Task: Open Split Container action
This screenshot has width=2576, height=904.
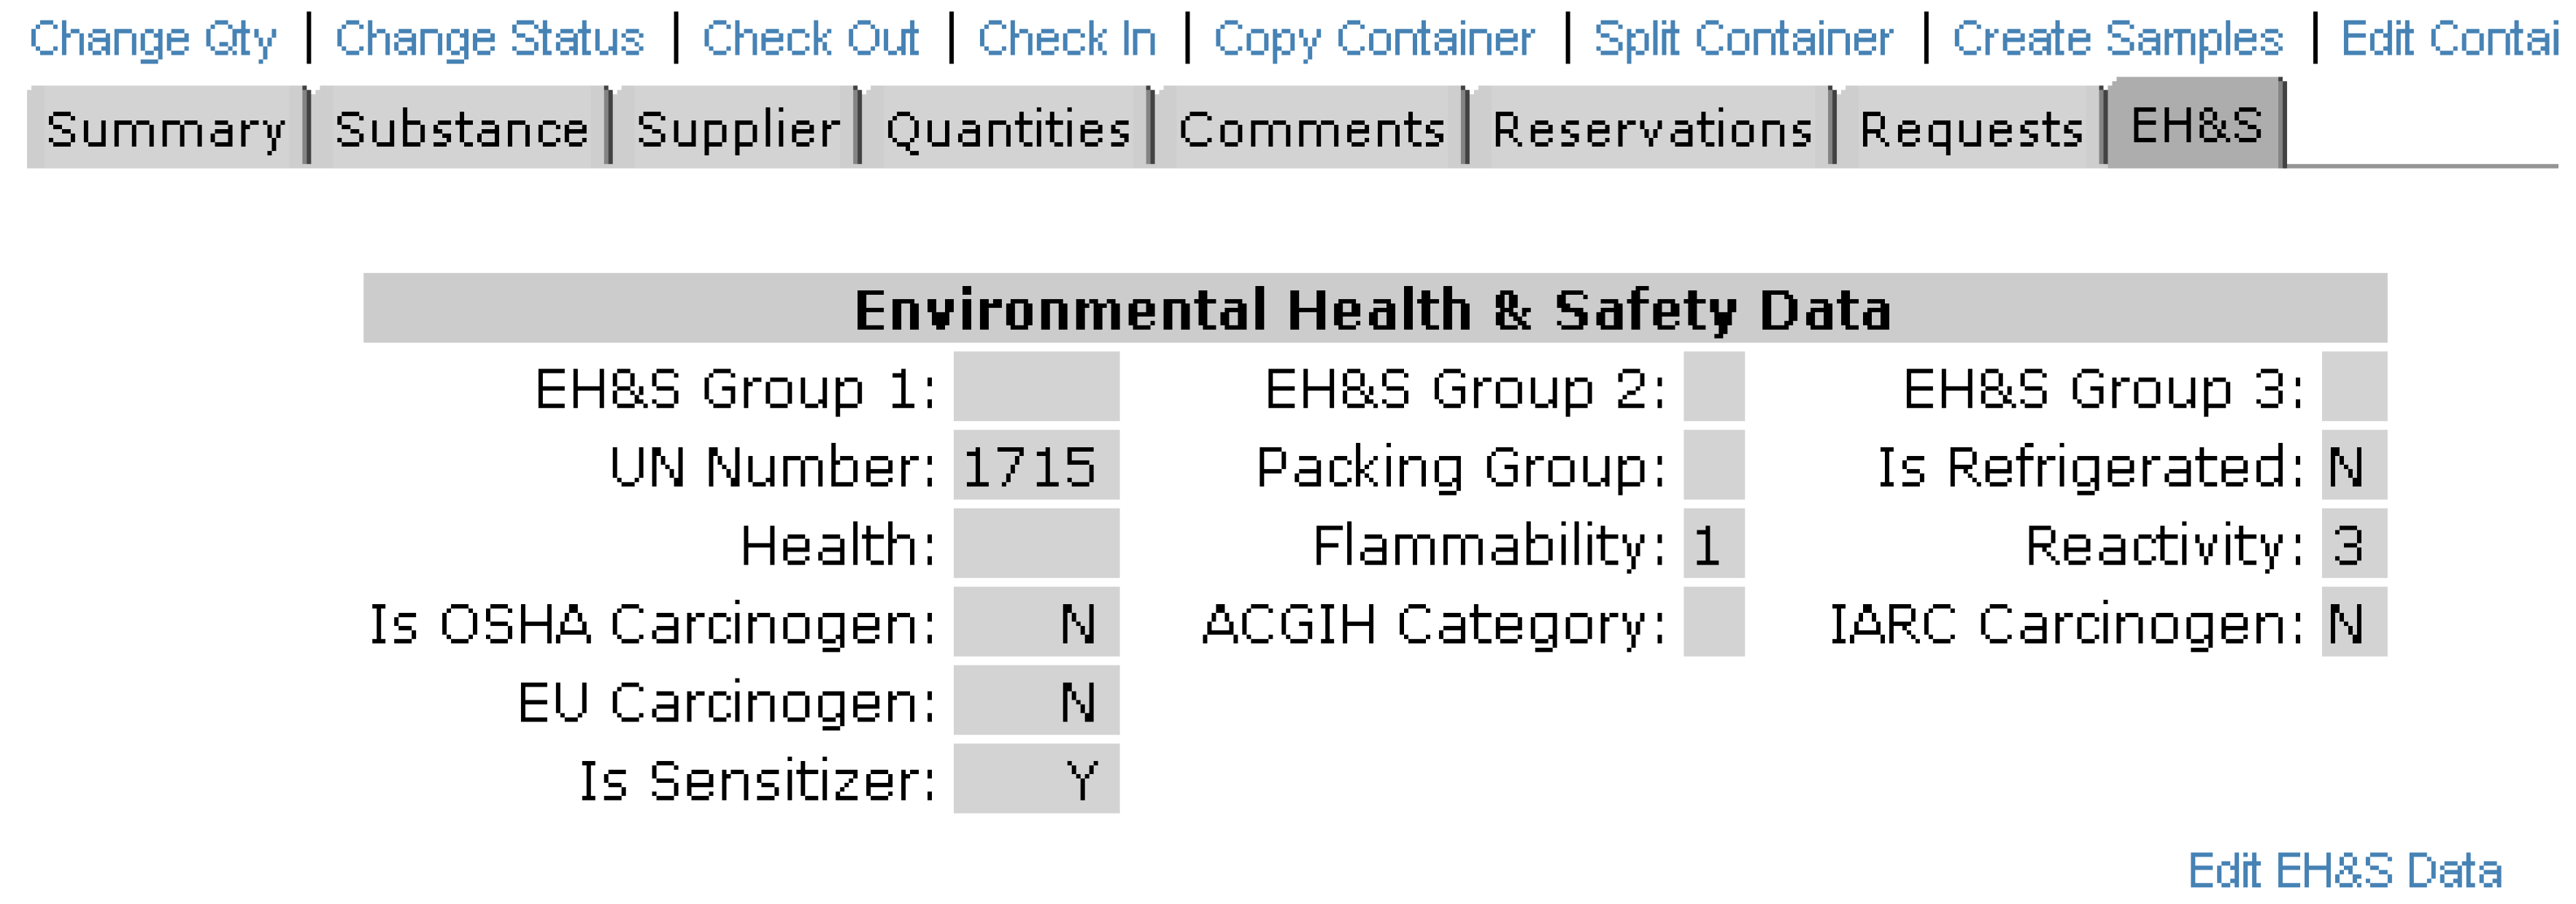Action: (1743, 40)
